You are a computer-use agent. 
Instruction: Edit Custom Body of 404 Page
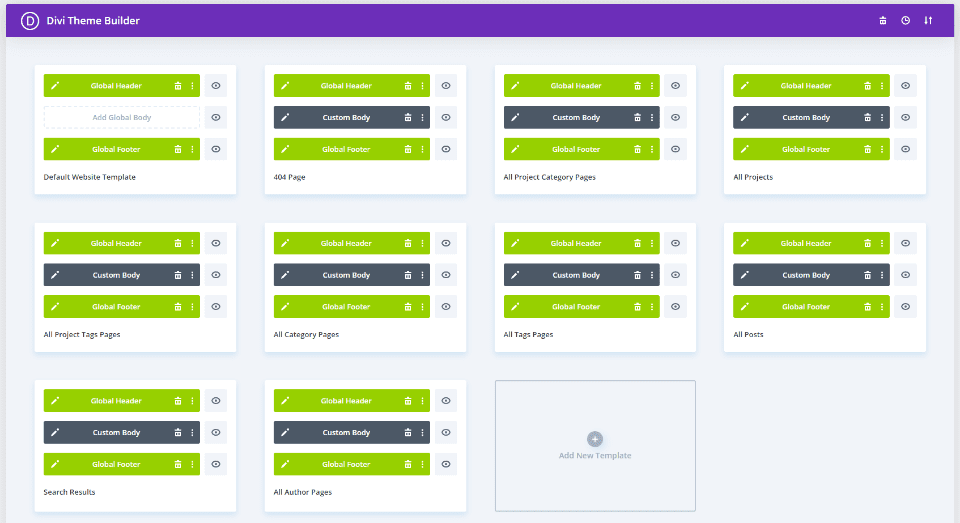(285, 118)
